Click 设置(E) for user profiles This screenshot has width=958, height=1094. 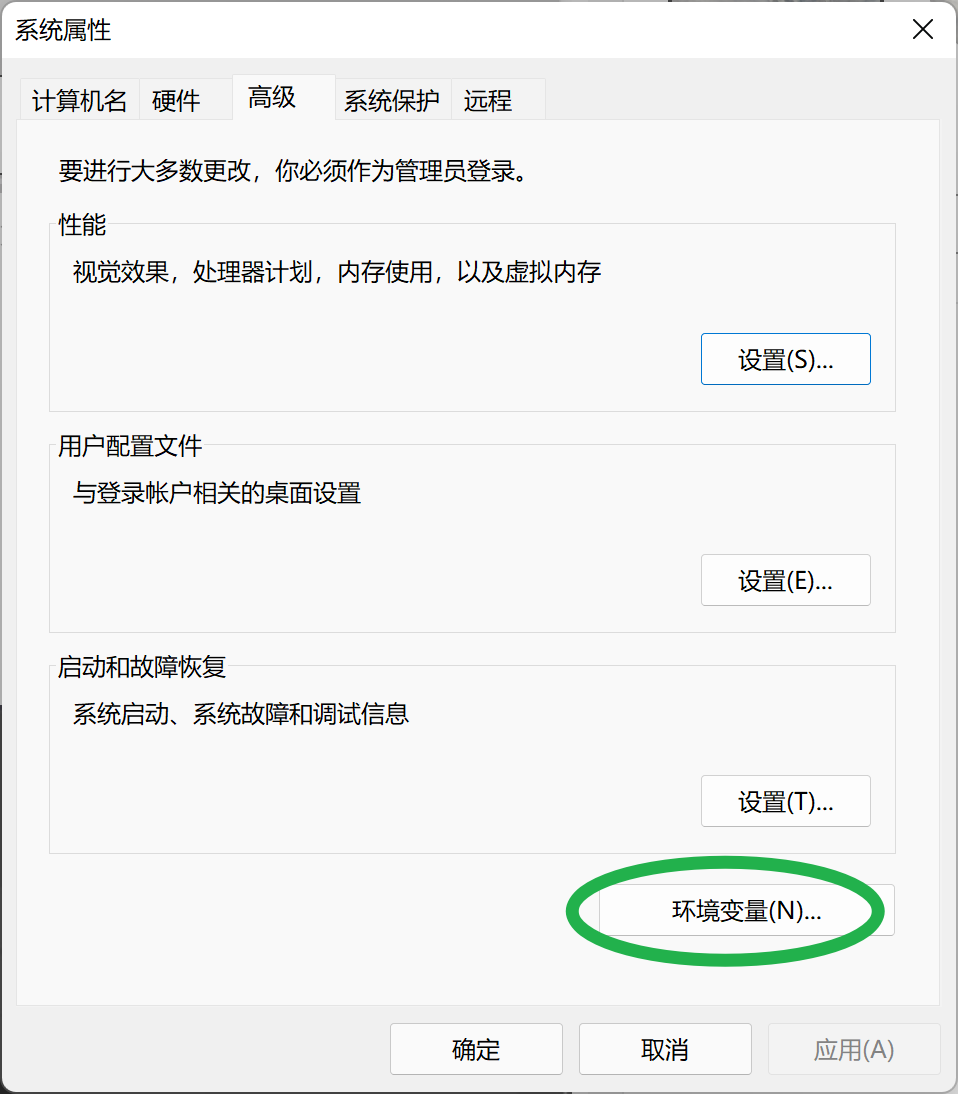(785, 581)
